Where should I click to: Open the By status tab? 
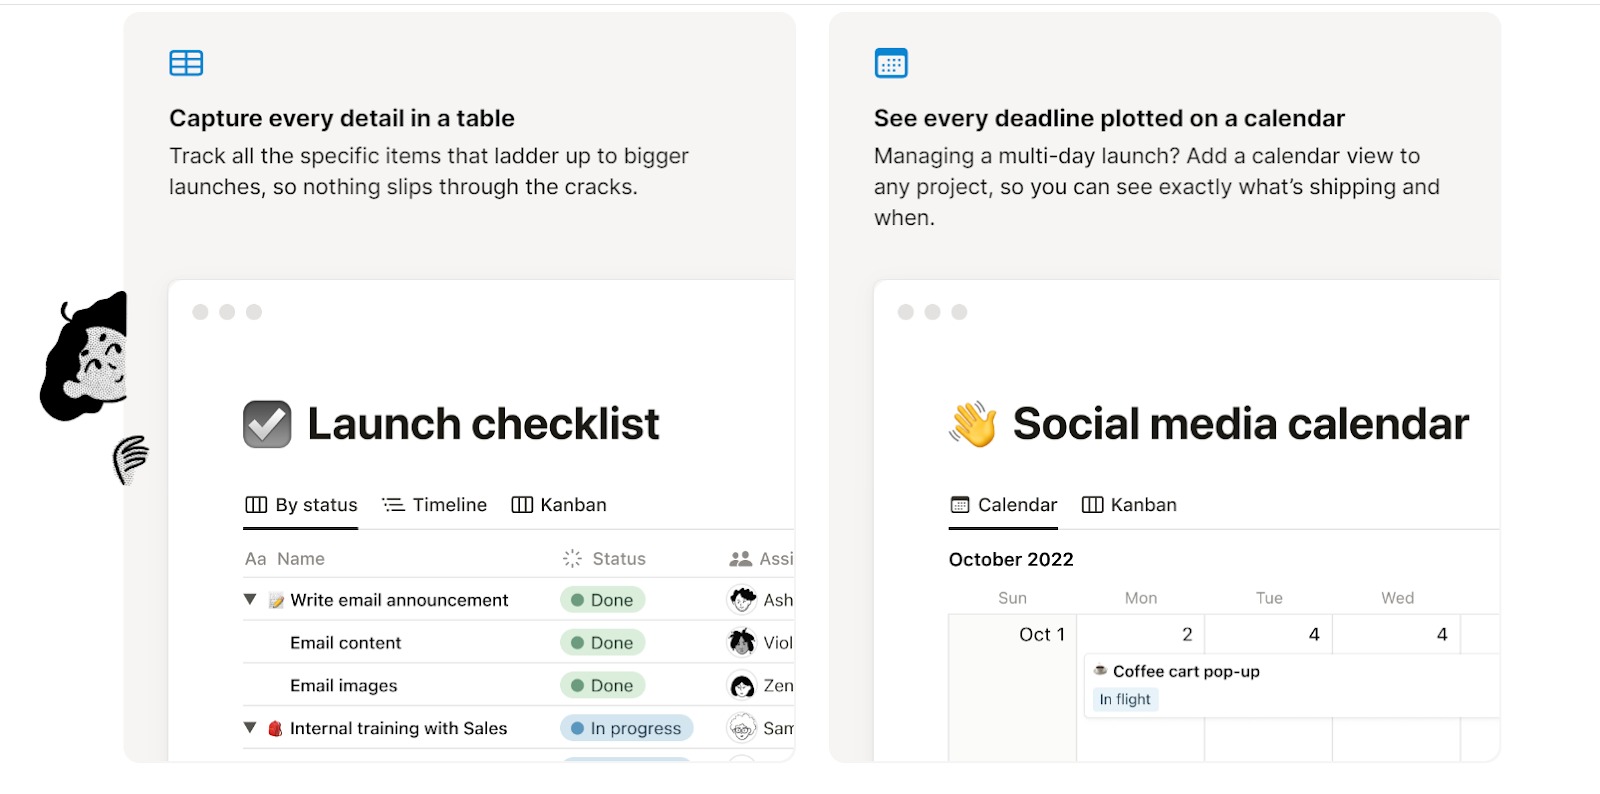pos(301,505)
